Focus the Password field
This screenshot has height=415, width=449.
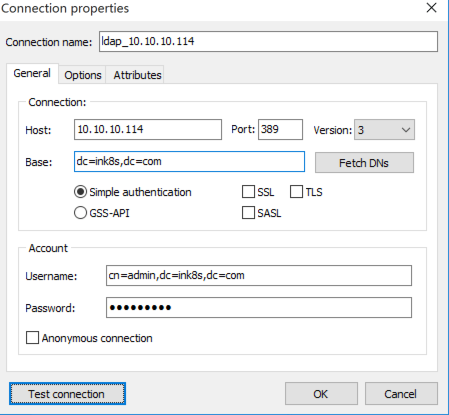pyautogui.click(x=259, y=307)
